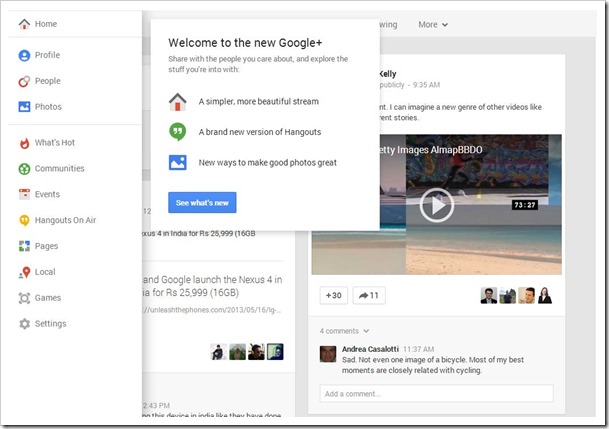
Task: Select Pages in the left menu
Action: 46,246
